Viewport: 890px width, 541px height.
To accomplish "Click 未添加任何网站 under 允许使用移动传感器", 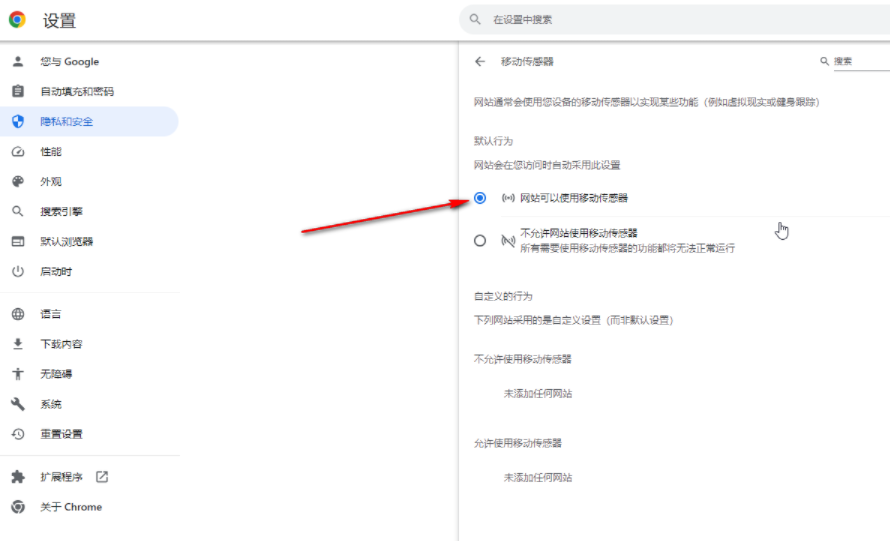I will [x=538, y=477].
